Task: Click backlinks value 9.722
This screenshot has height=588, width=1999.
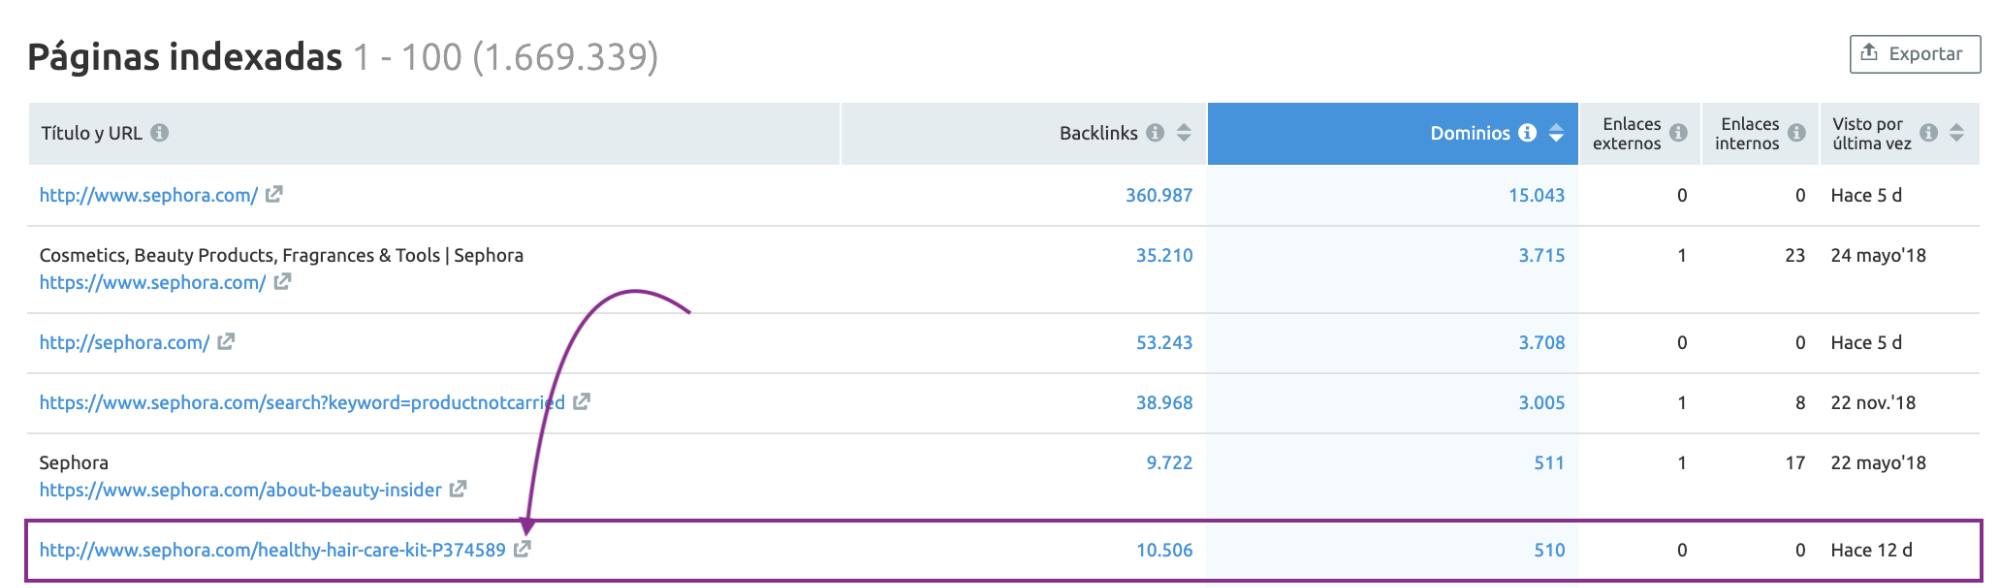Action: coord(1169,462)
